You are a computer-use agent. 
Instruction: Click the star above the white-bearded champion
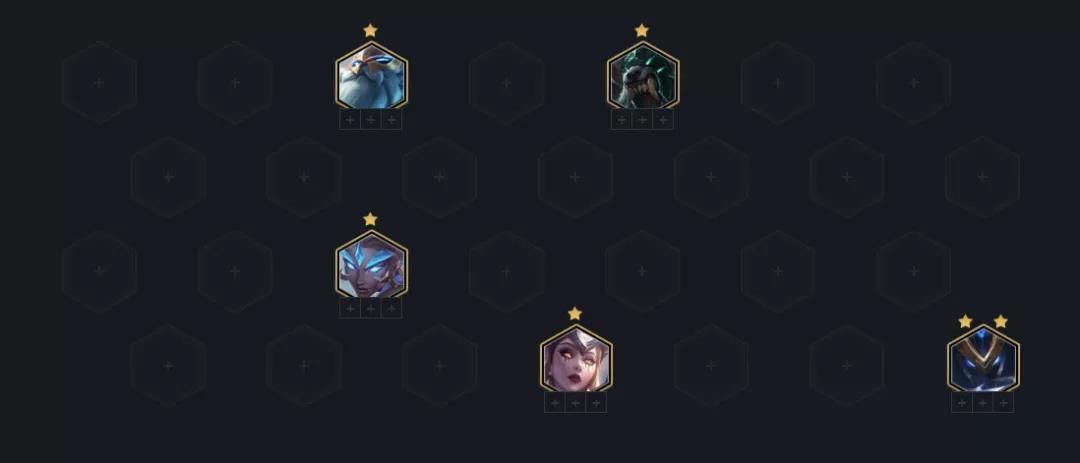point(370,30)
